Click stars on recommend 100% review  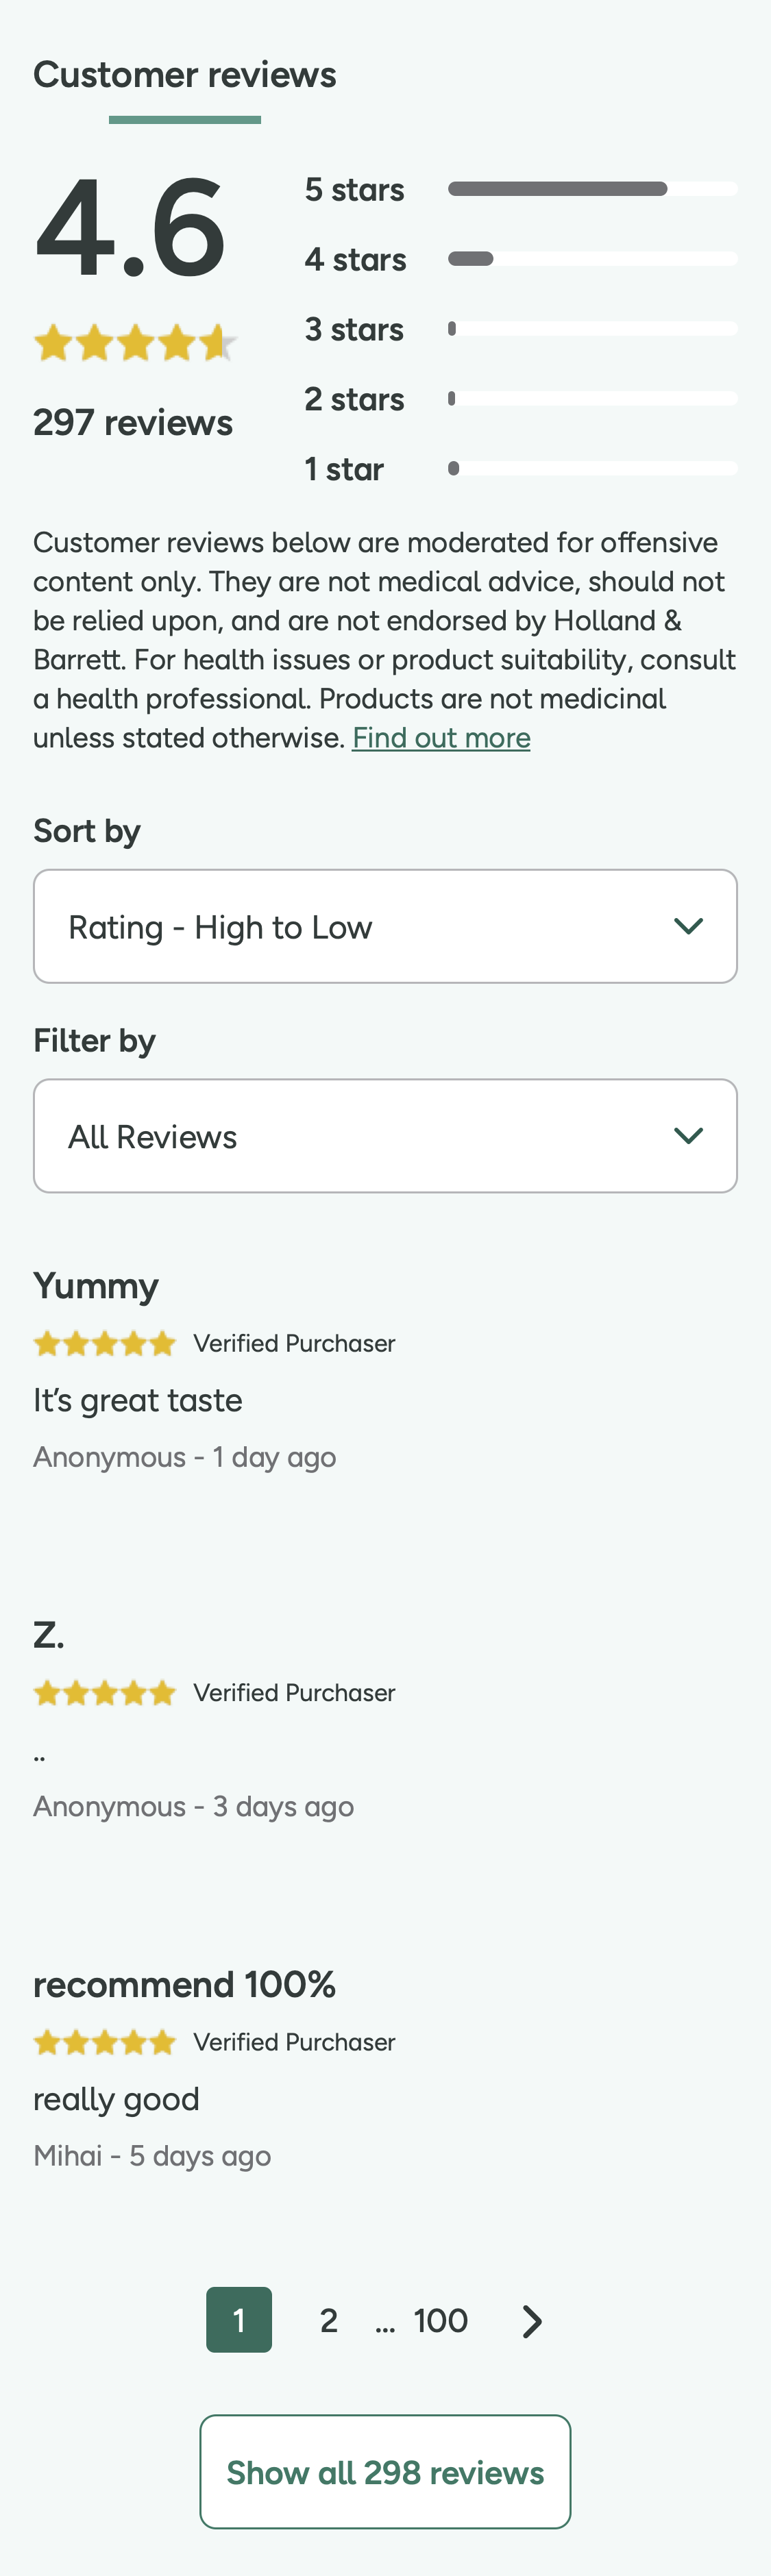point(105,2042)
